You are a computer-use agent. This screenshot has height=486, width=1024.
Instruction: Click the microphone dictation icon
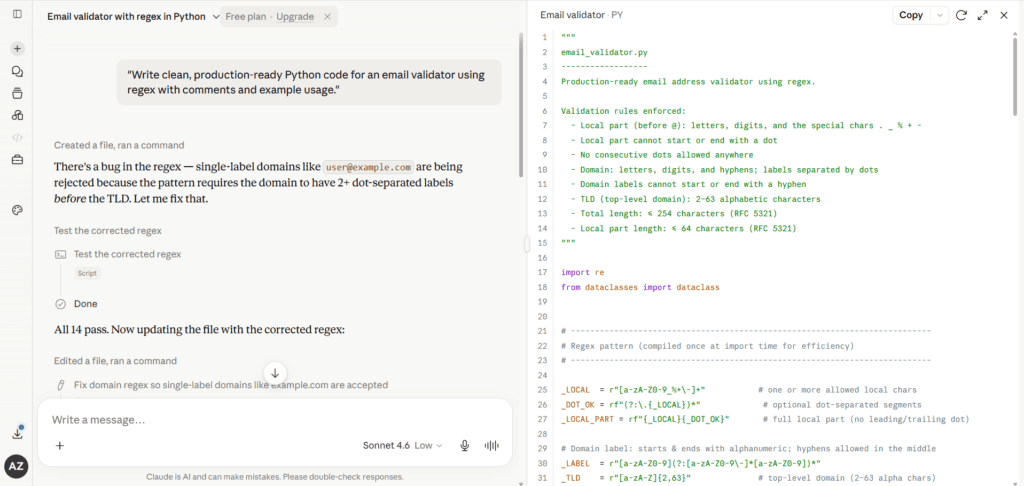point(465,446)
